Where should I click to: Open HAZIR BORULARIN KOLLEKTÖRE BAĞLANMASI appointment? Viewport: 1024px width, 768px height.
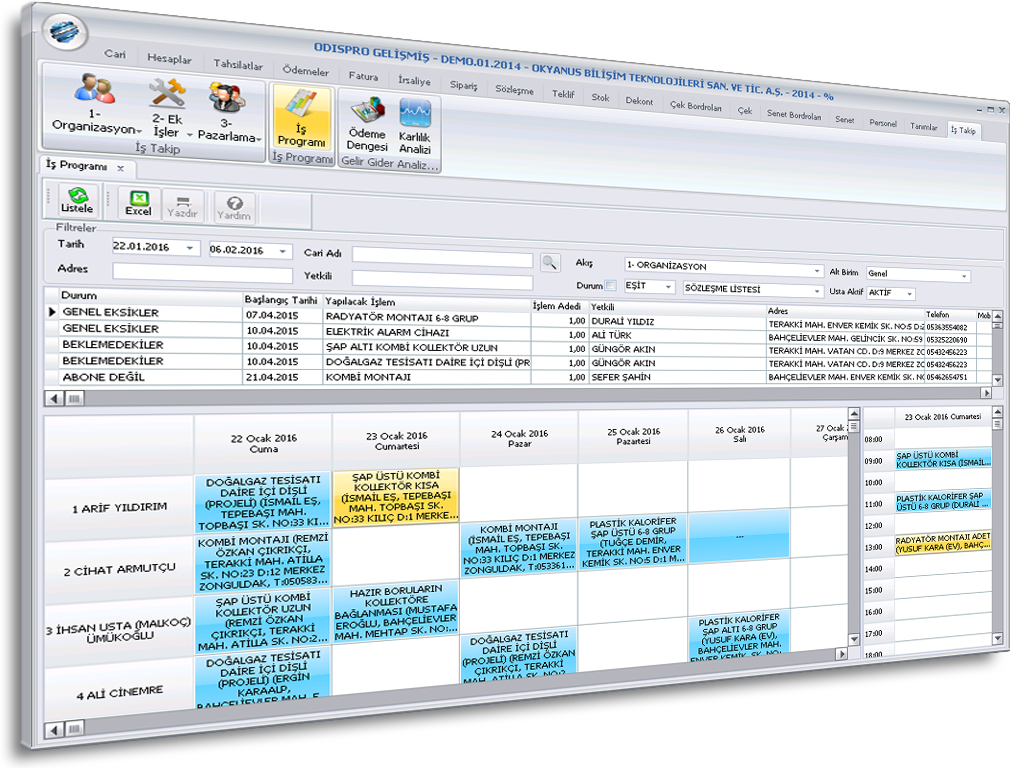point(396,610)
